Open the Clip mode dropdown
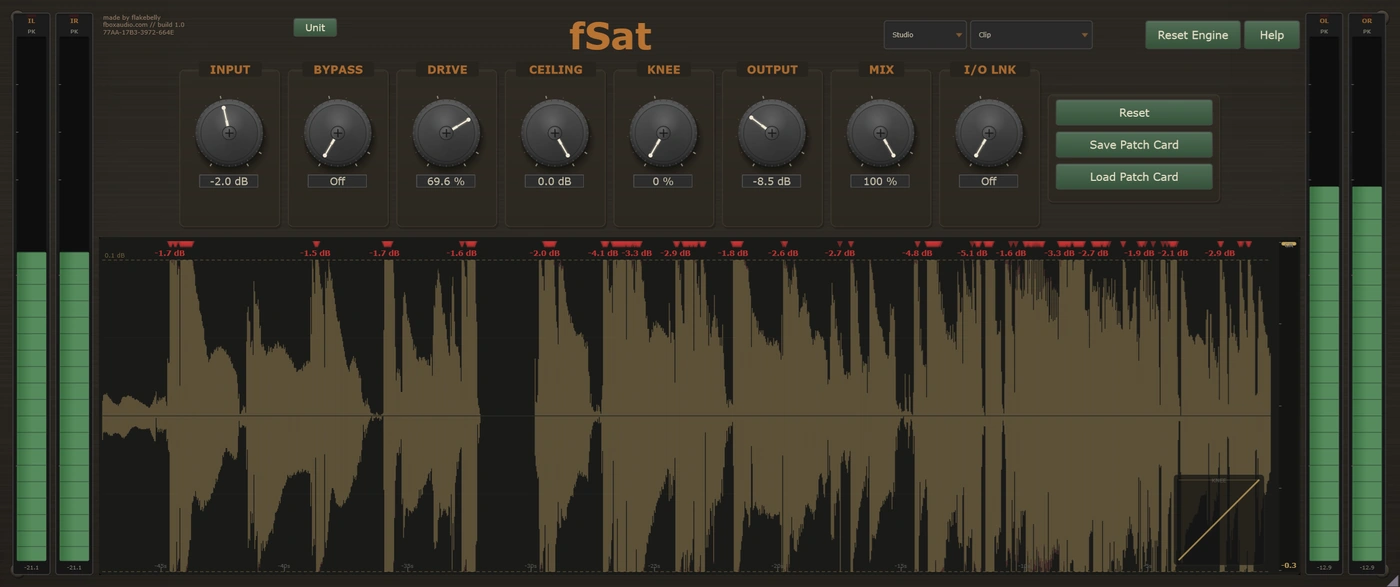The image size is (1400, 587). (1031, 35)
